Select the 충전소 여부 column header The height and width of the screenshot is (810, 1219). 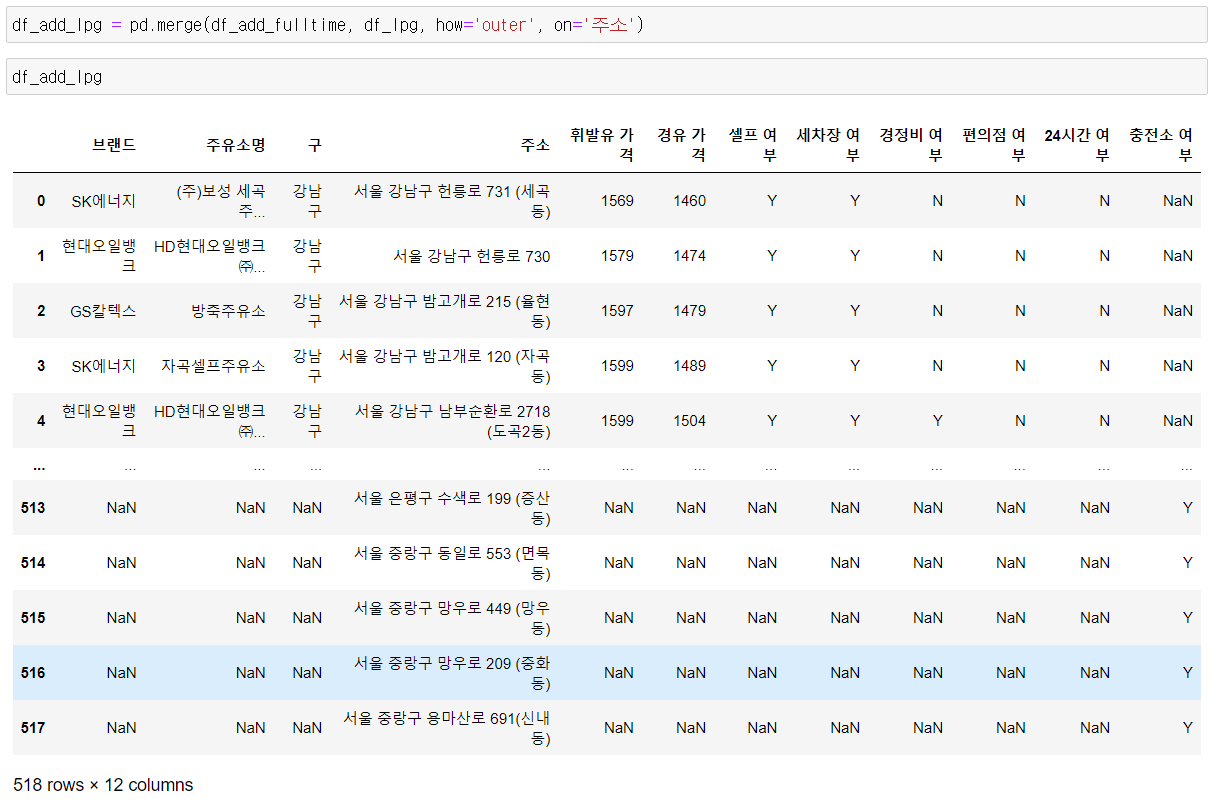click(1160, 144)
